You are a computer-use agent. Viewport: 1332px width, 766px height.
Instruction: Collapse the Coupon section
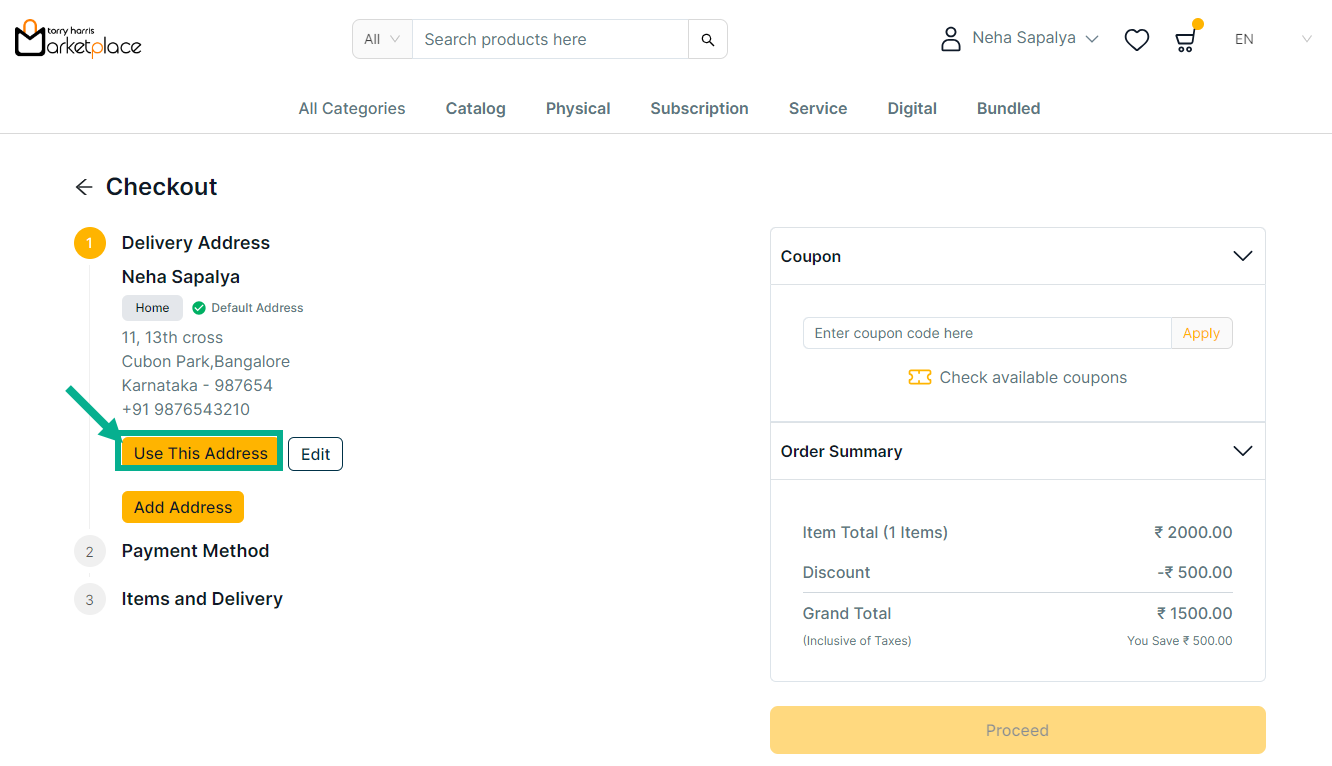(1242, 256)
